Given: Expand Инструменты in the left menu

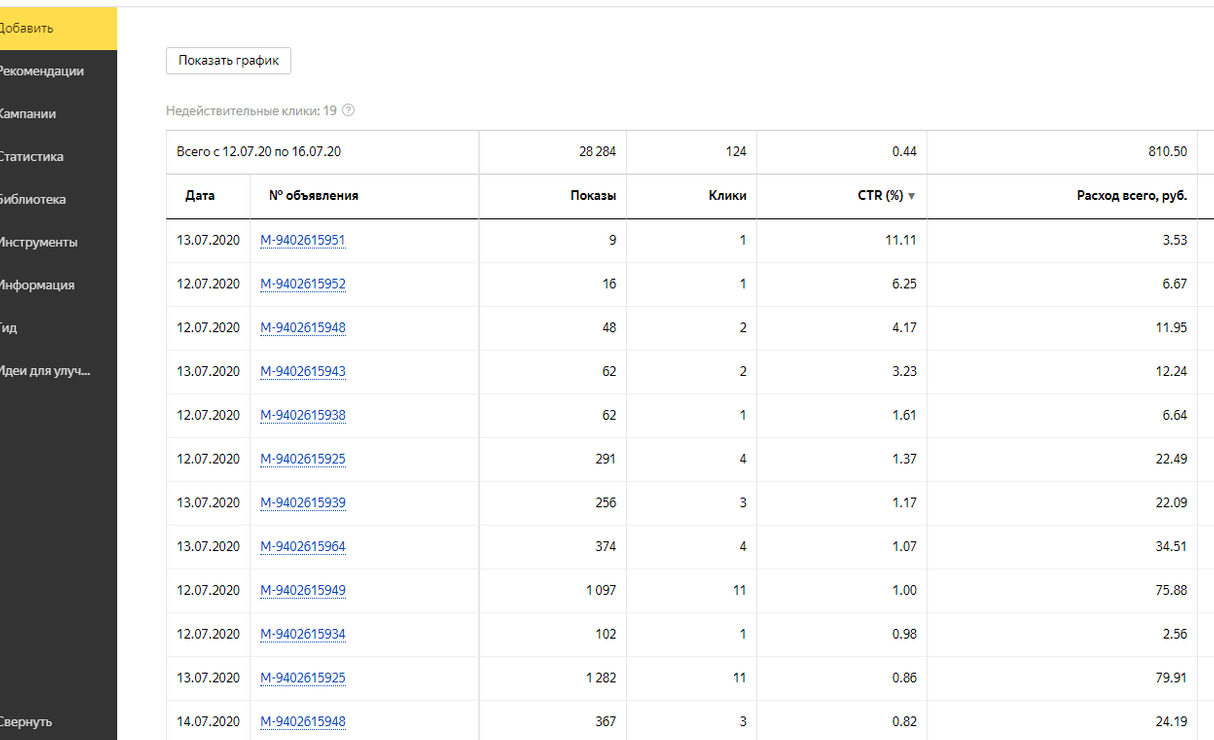Looking at the screenshot, I should click(x=39, y=242).
